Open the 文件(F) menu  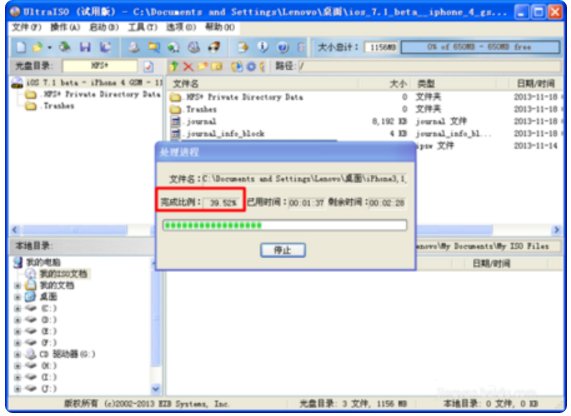point(27,27)
